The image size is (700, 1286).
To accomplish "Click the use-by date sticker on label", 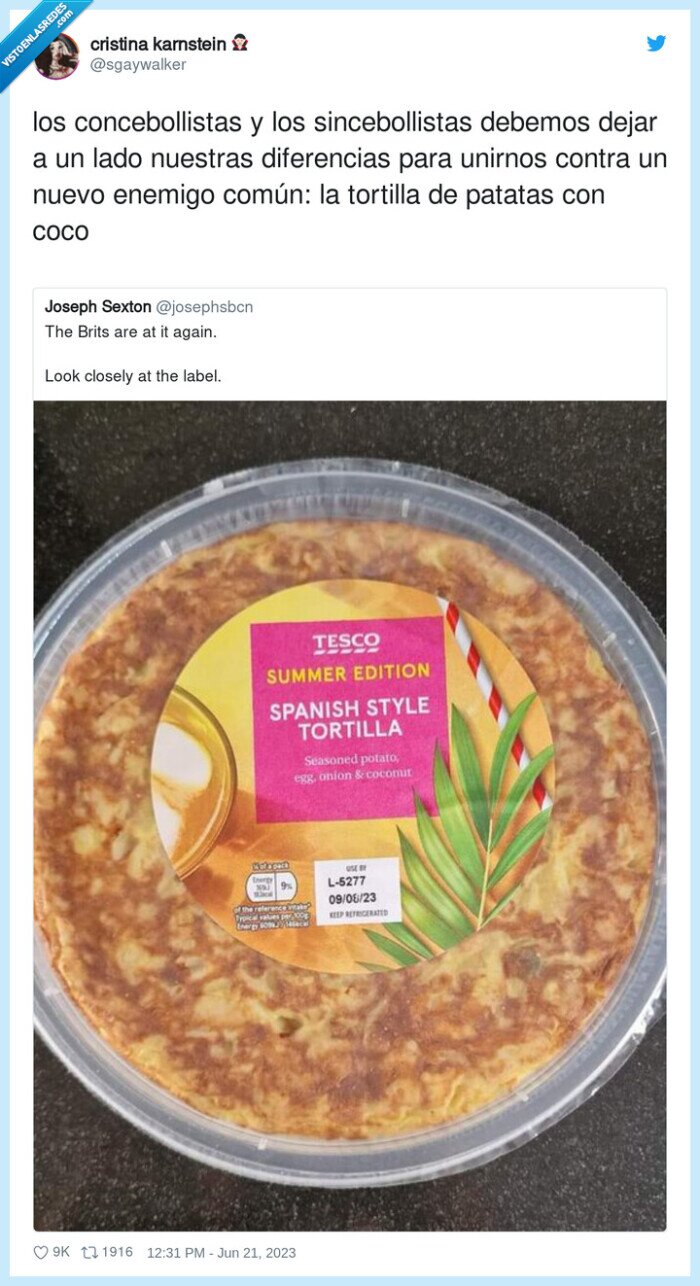I will point(357,890).
